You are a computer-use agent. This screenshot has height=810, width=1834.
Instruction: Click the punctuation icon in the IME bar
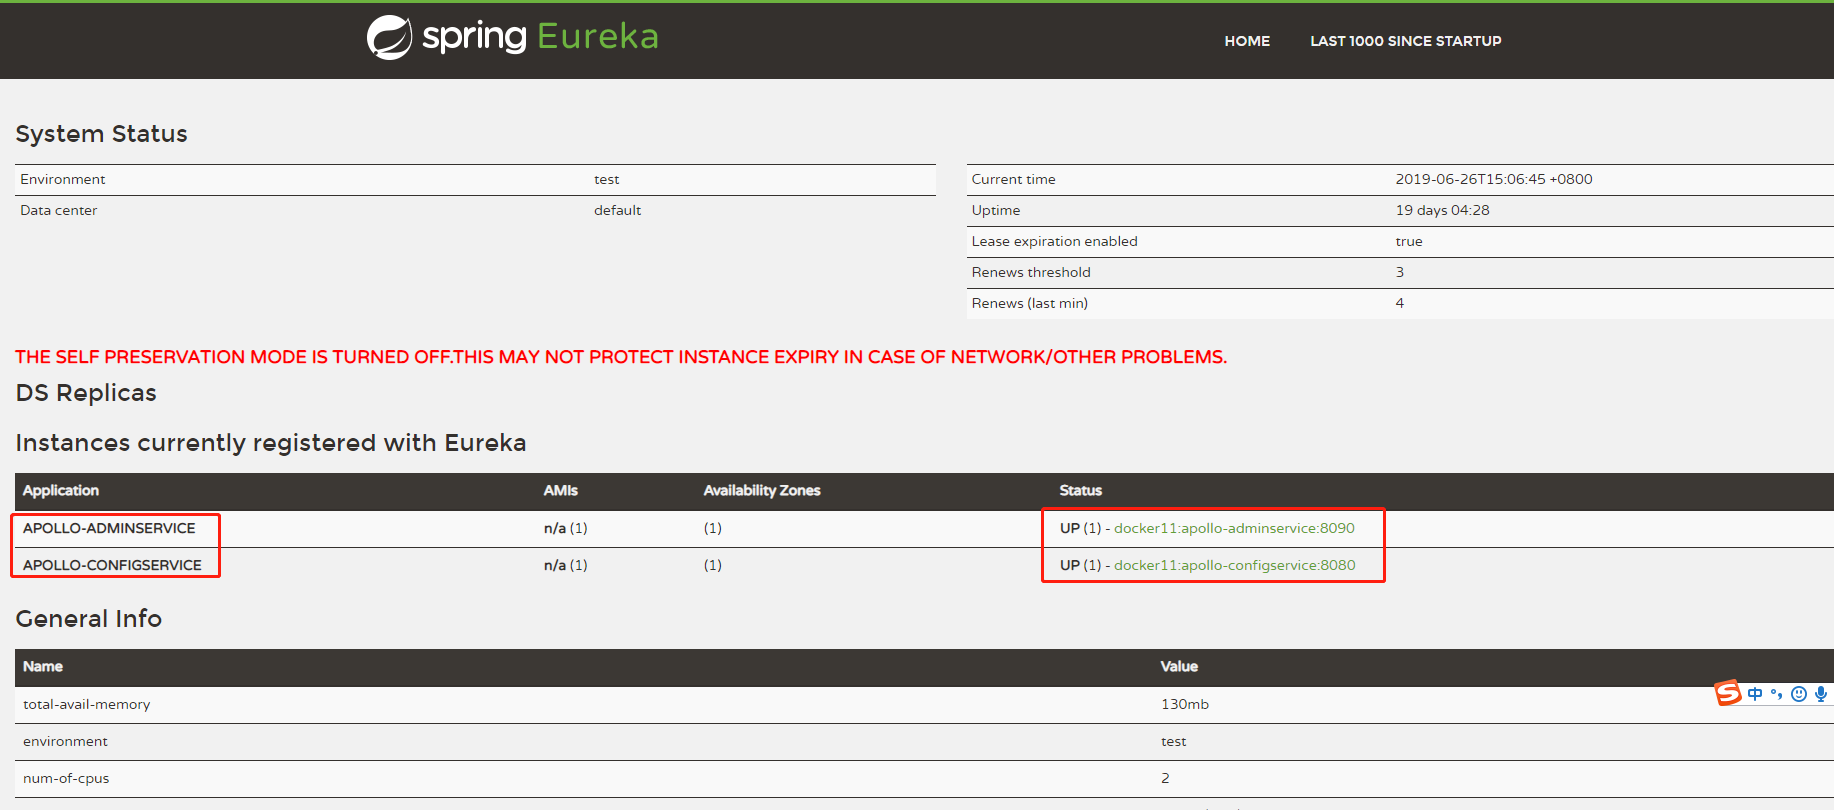click(x=1777, y=694)
